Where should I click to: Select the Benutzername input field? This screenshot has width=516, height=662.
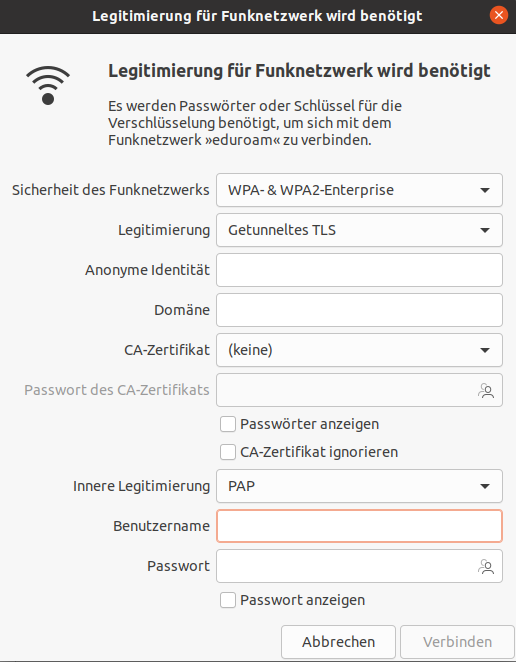[x=359, y=526]
